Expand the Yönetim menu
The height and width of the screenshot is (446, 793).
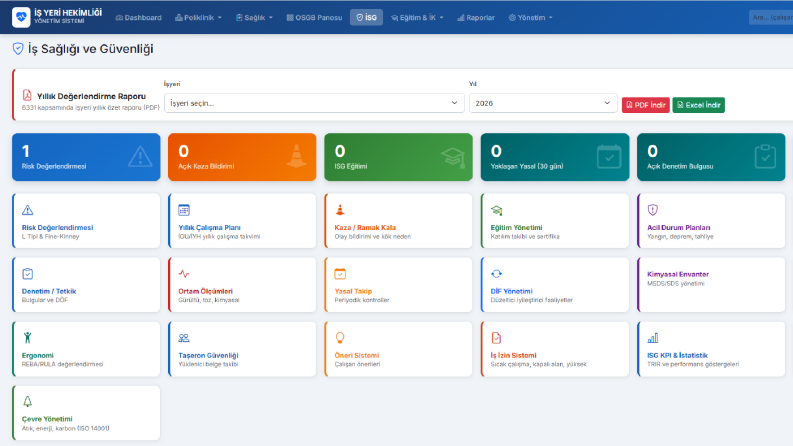(530, 17)
